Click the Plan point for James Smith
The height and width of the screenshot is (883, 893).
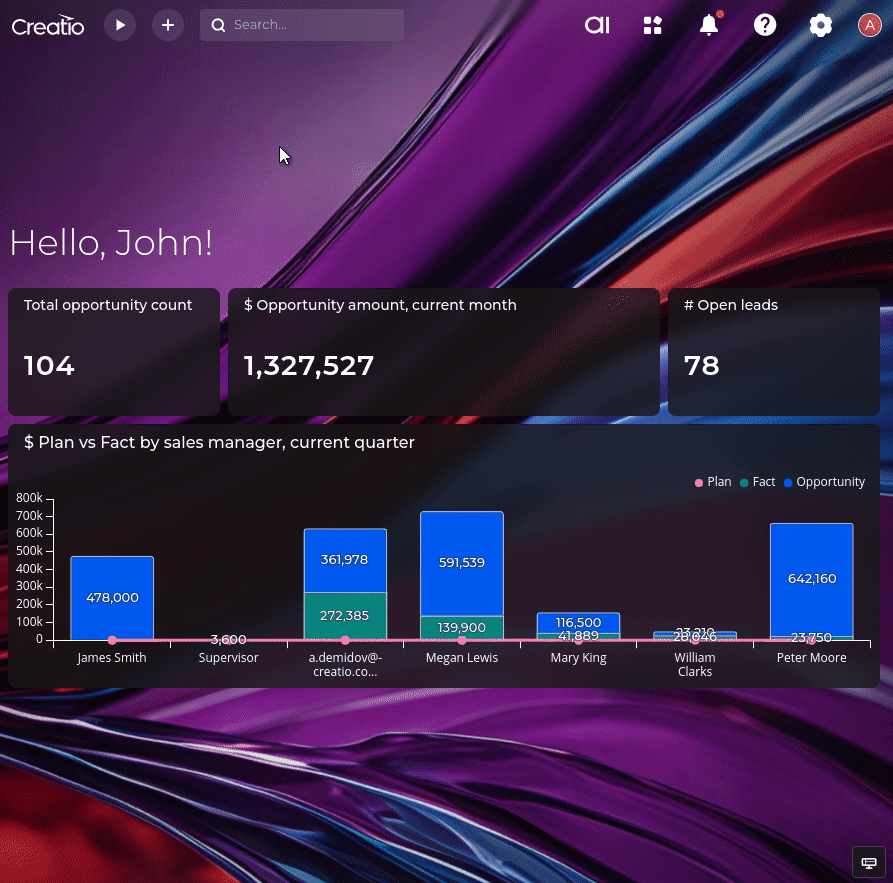tap(112, 640)
